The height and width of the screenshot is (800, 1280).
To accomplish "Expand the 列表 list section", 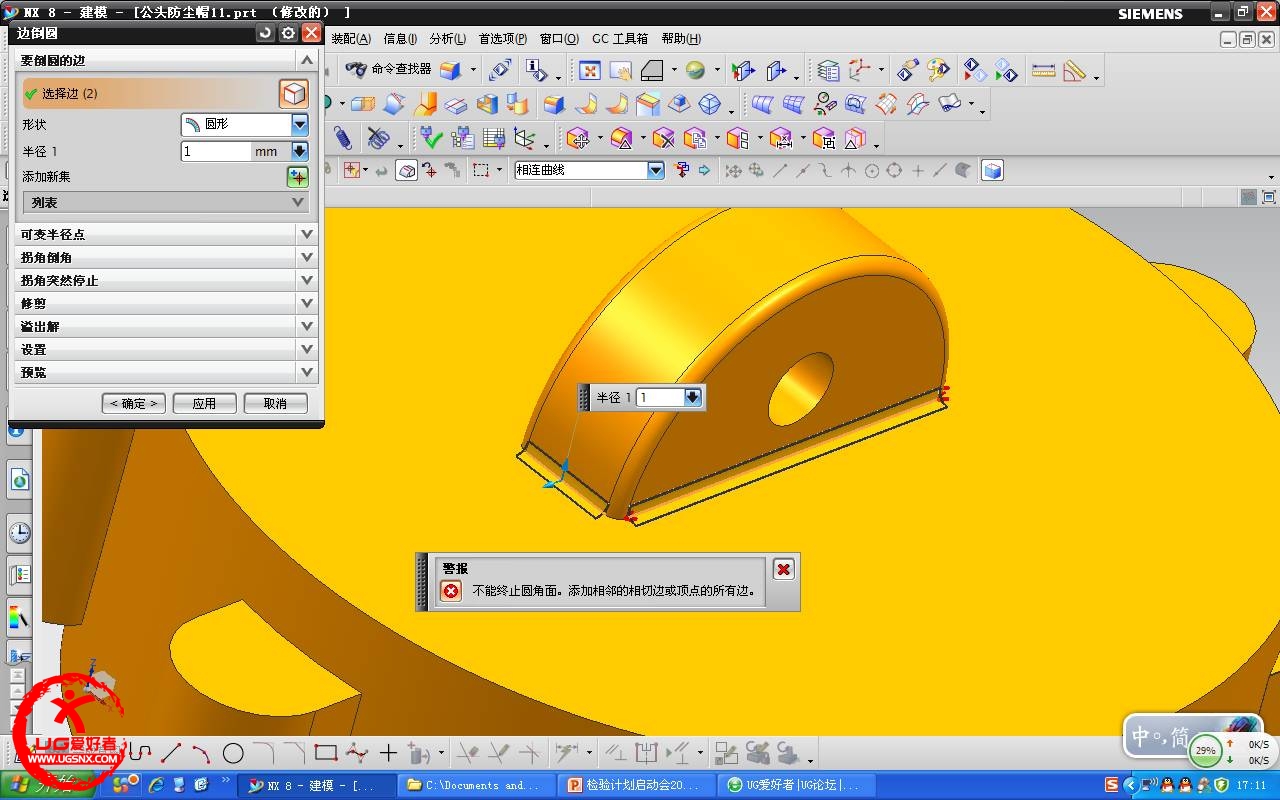I will (166, 202).
